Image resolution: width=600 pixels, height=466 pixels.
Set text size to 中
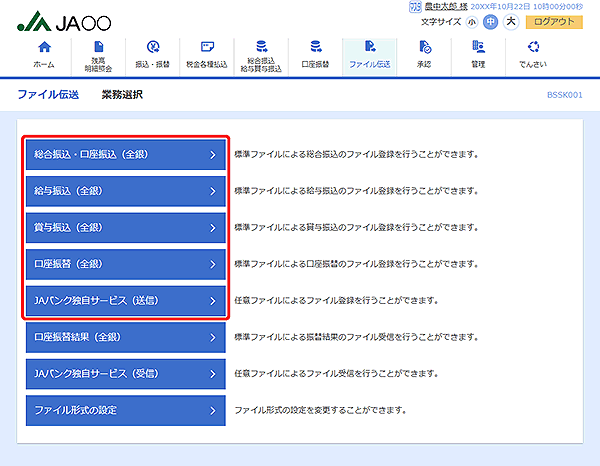point(491,22)
